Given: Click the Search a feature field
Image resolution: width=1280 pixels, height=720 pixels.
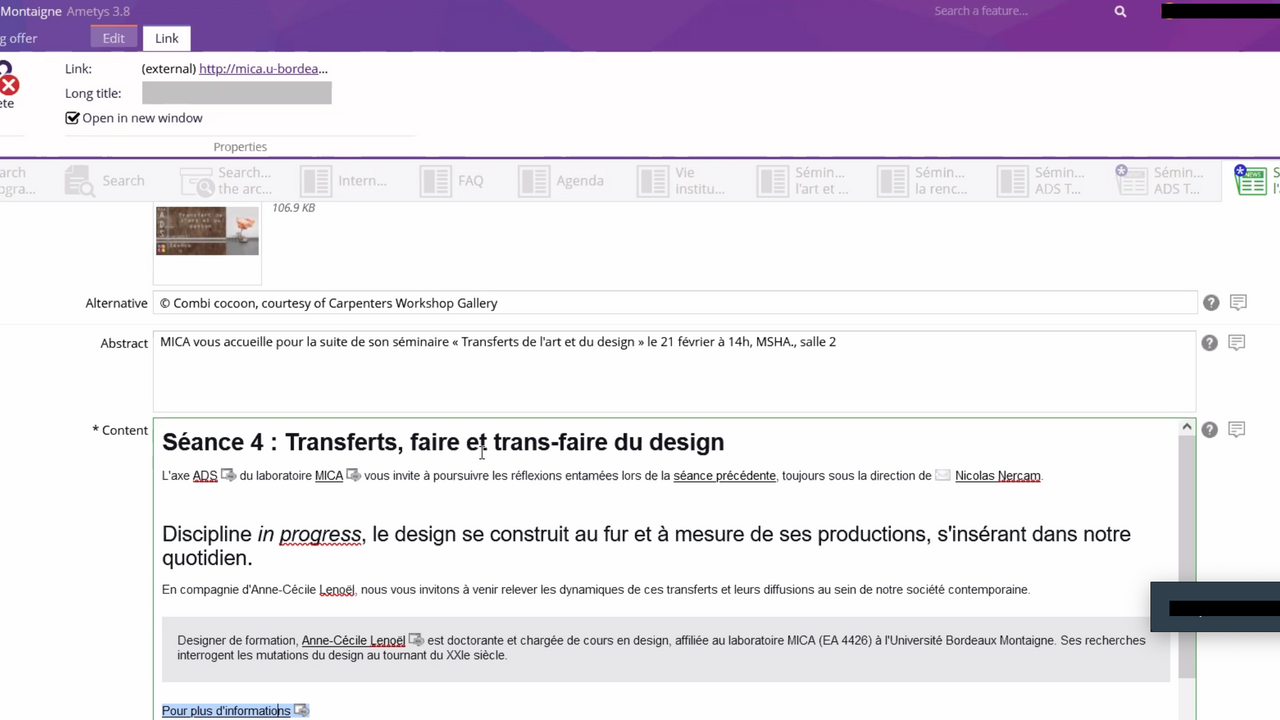Looking at the screenshot, I should (1015, 12).
